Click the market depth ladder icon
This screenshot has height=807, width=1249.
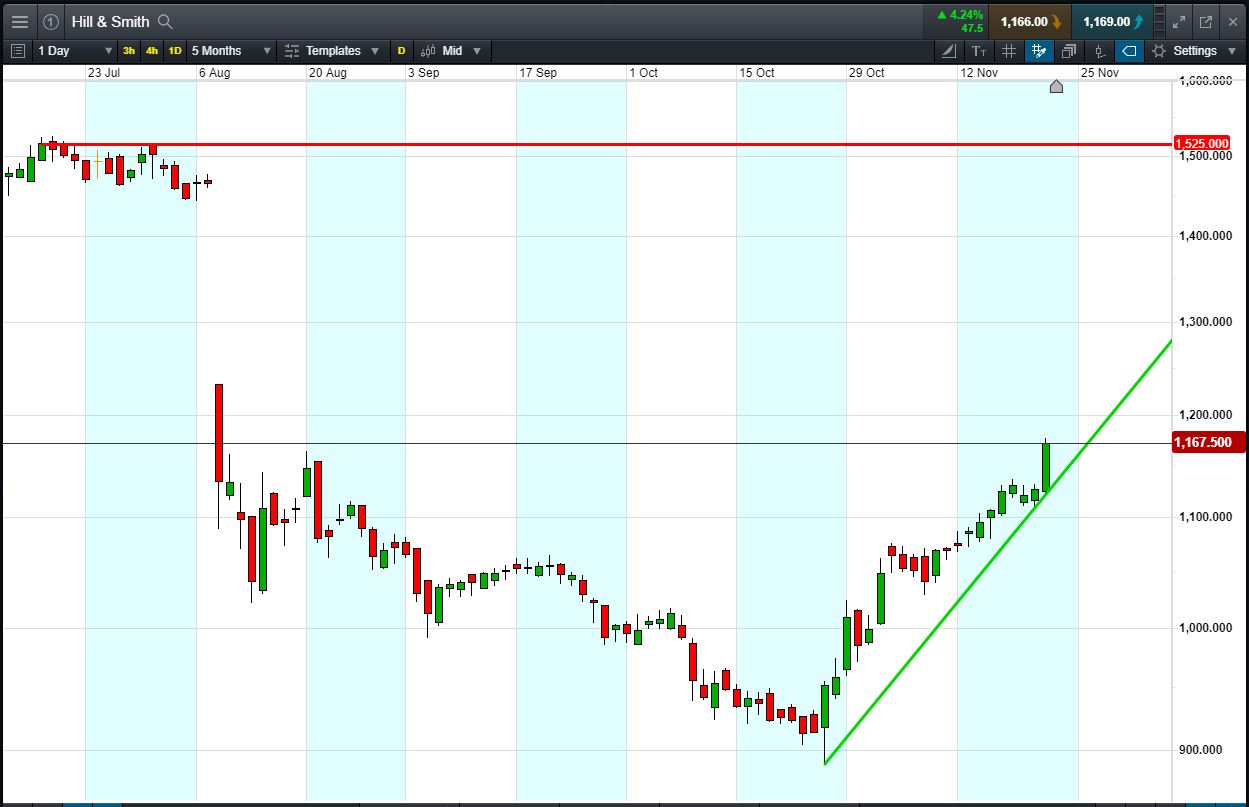click(x=1159, y=21)
